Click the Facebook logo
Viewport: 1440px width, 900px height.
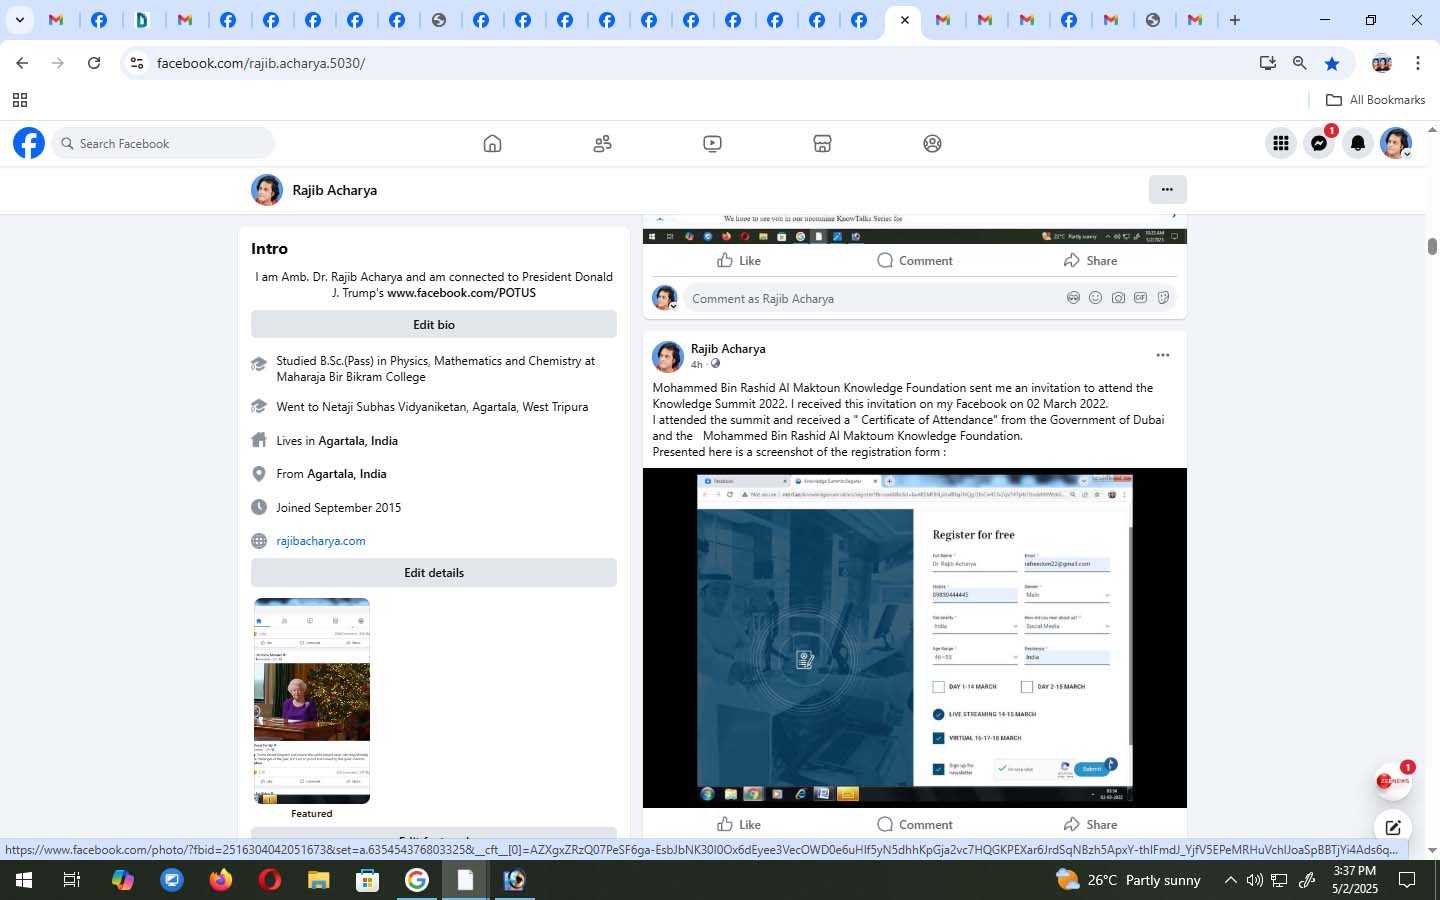(29, 143)
